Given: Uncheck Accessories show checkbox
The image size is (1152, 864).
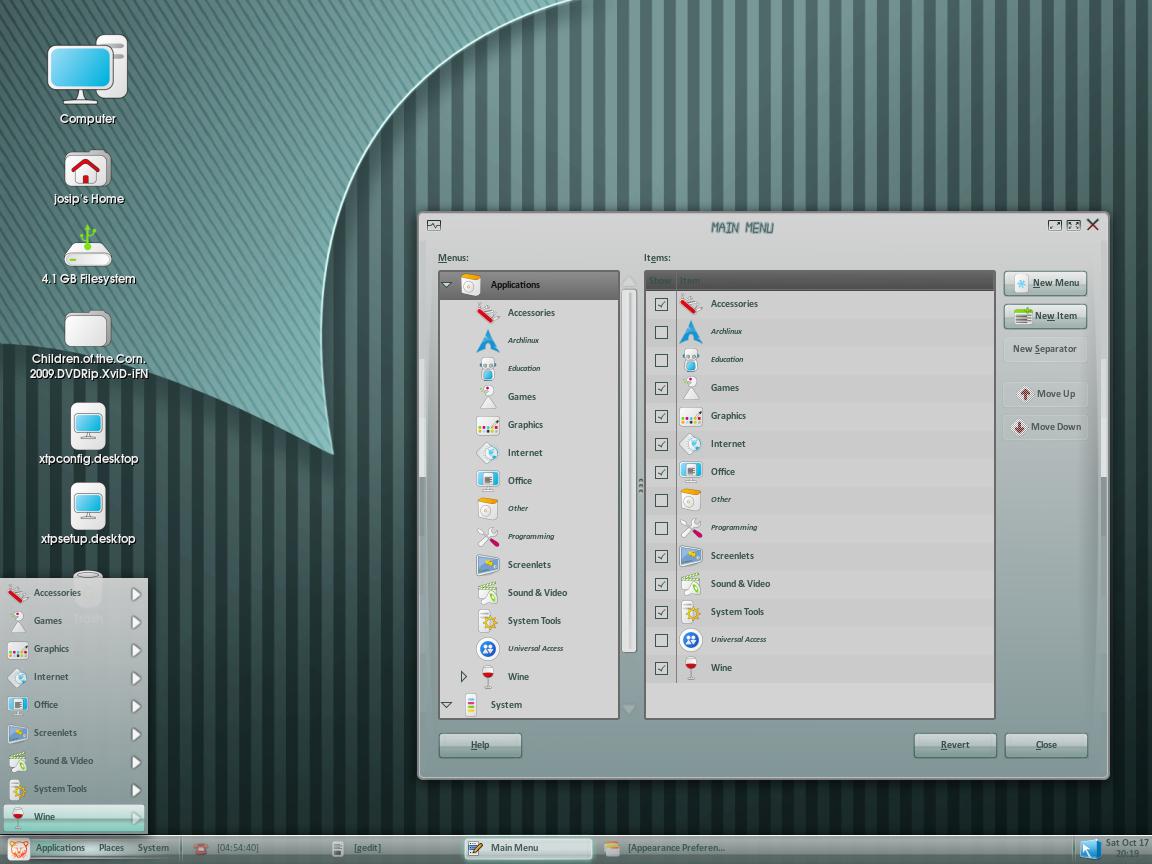Looking at the screenshot, I should [661, 304].
